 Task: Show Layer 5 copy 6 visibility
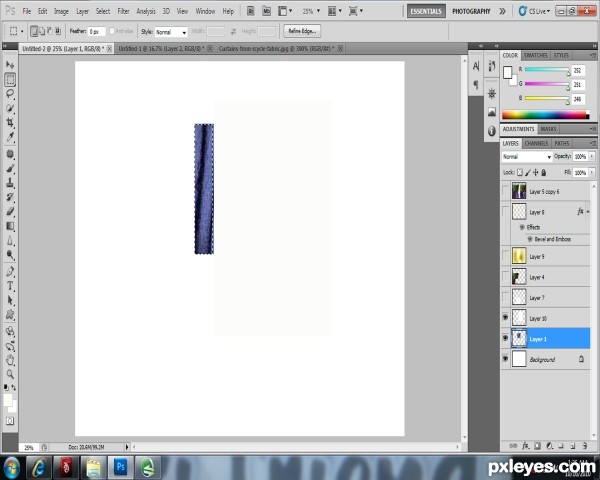click(x=505, y=191)
